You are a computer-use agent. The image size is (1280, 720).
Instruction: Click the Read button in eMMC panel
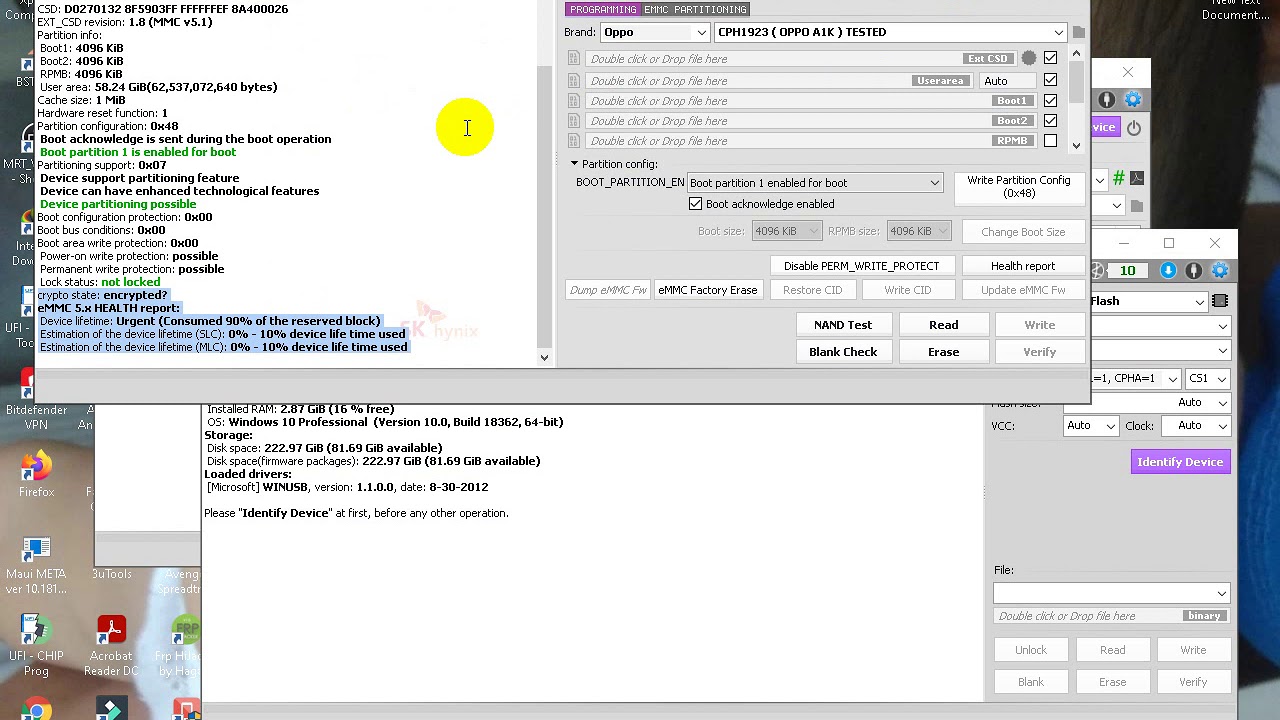(x=943, y=325)
